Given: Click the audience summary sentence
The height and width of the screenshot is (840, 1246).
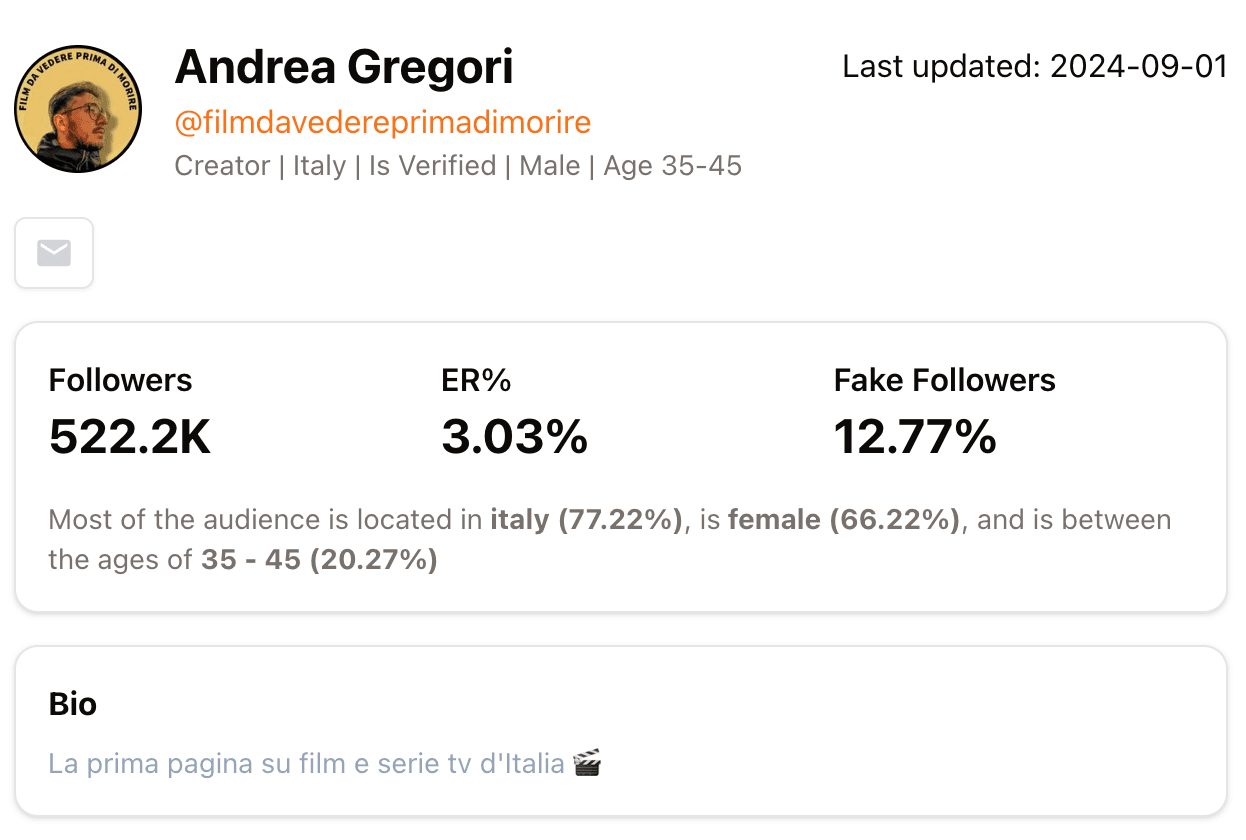Looking at the screenshot, I should (x=610, y=540).
